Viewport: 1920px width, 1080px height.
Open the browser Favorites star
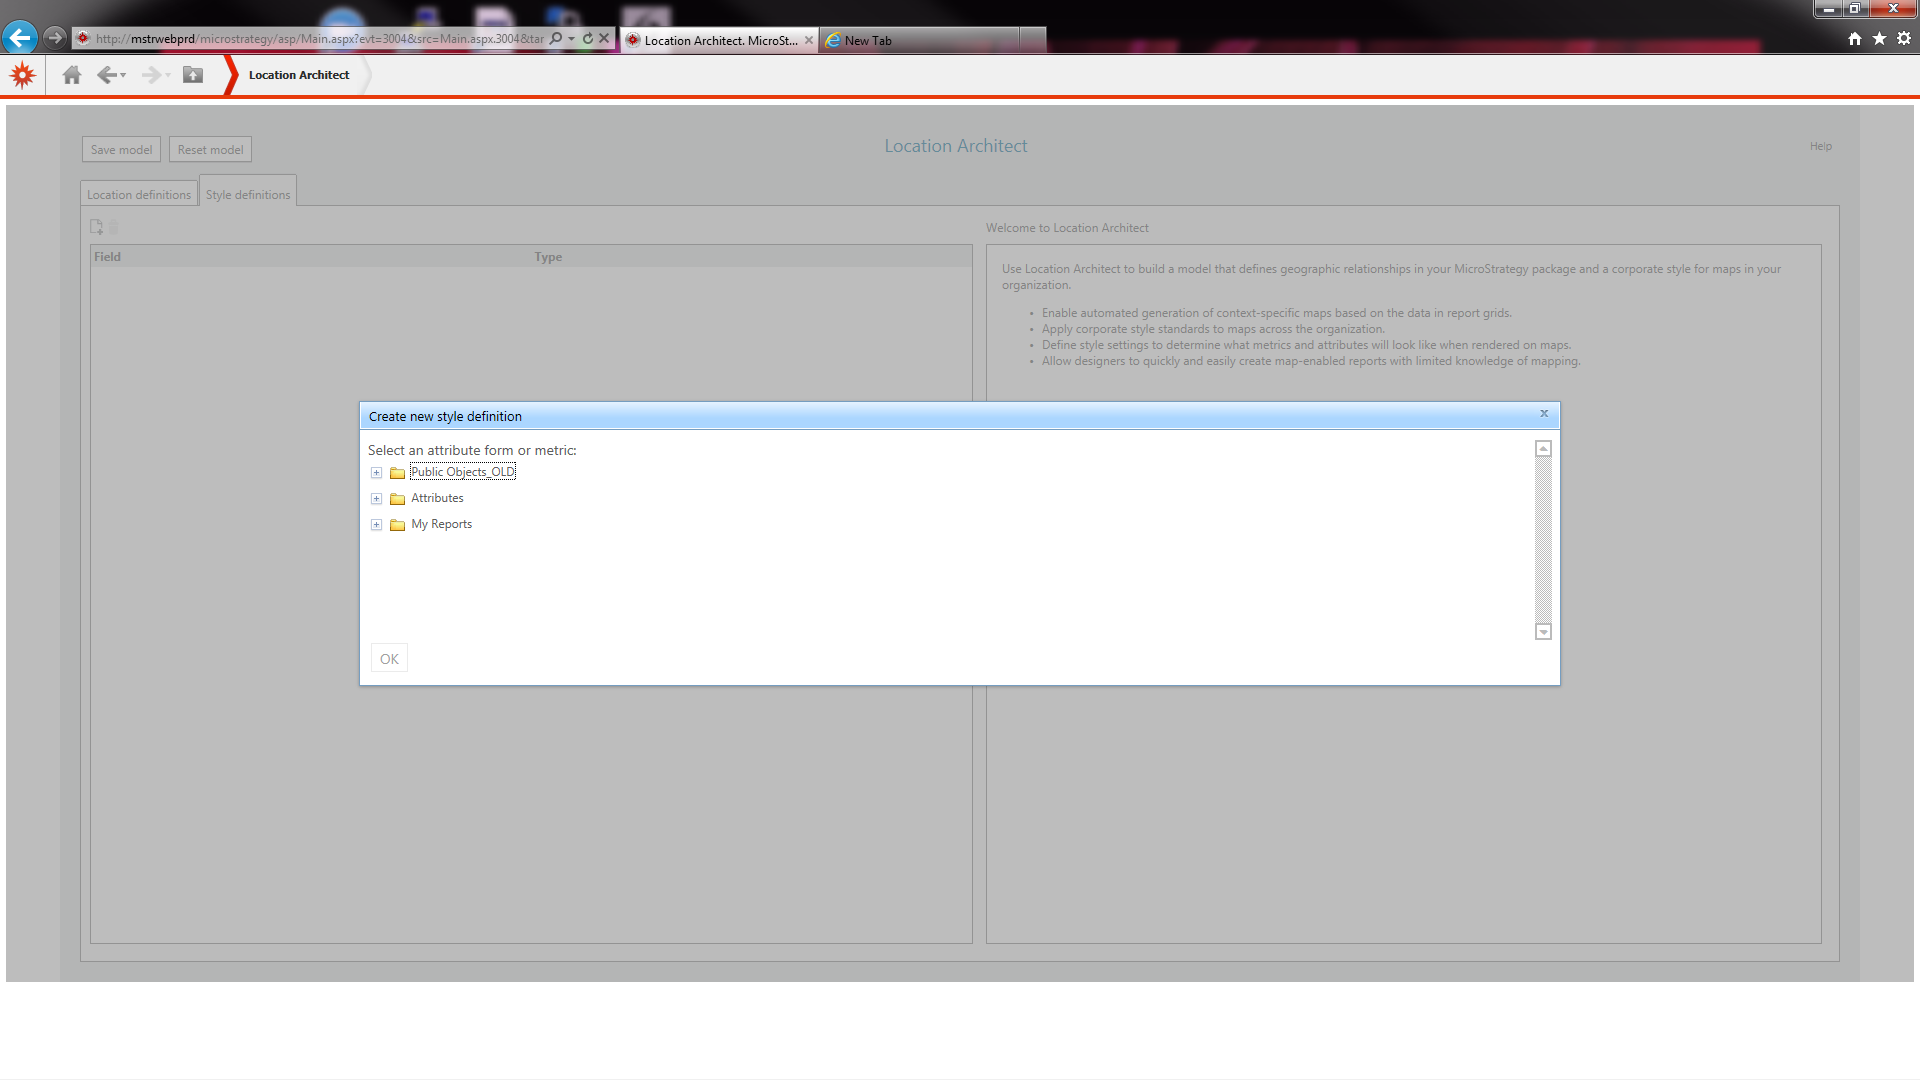(1880, 39)
